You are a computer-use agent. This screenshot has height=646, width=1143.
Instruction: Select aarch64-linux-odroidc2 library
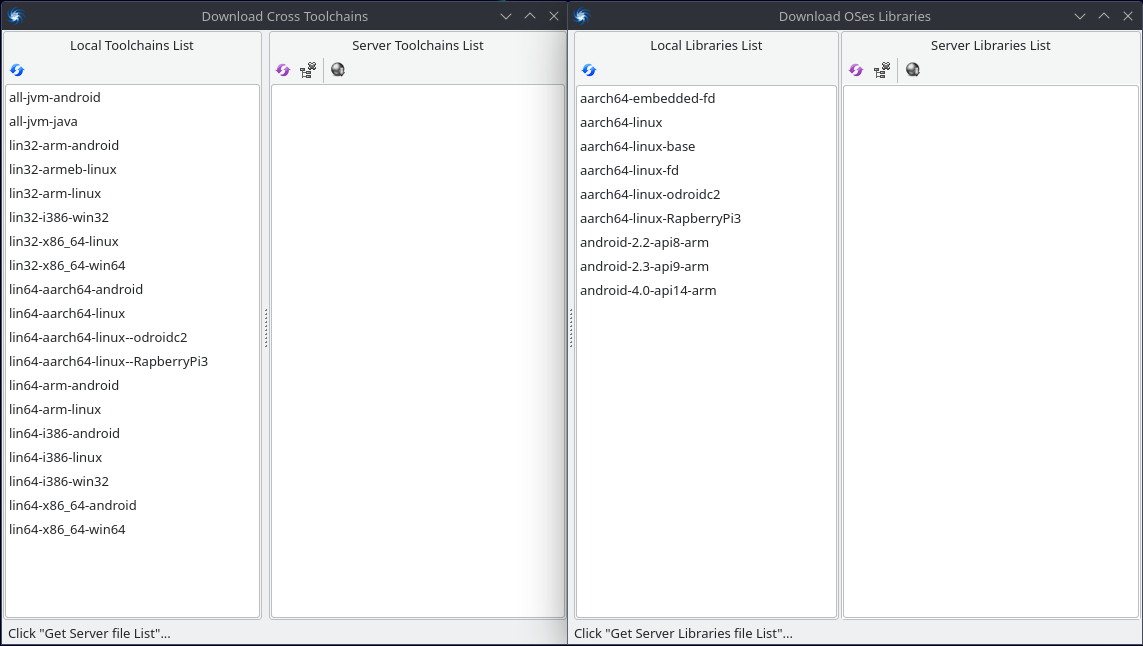pyautogui.click(x=706, y=195)
